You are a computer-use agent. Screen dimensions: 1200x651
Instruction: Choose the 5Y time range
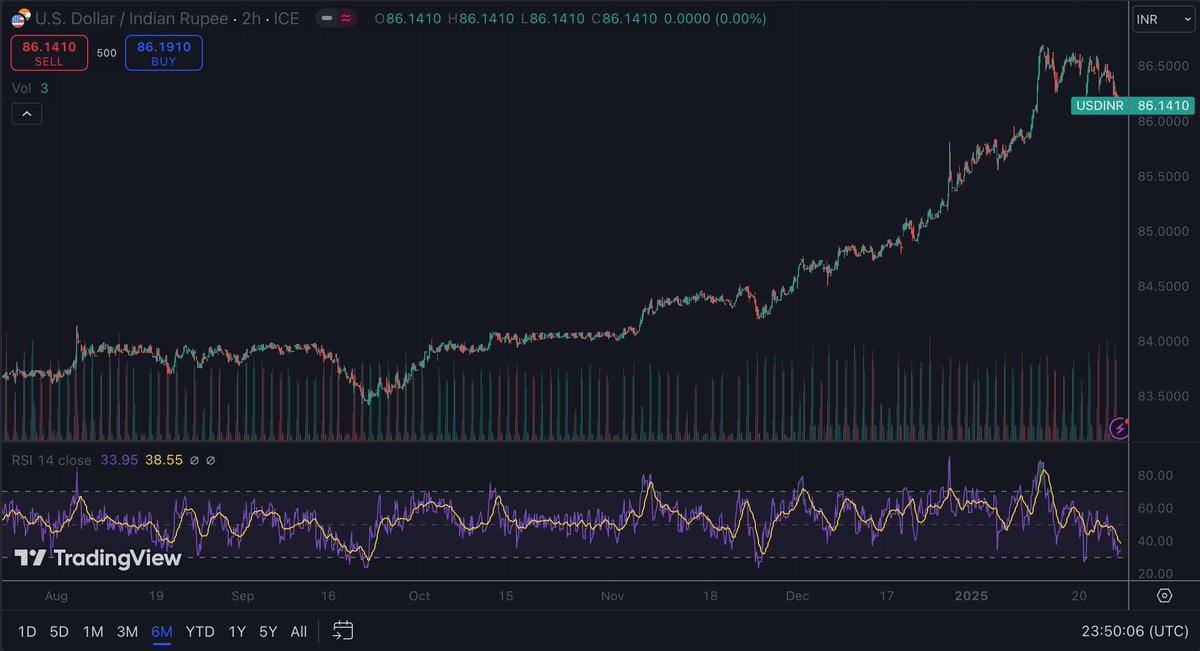[x=268, y=631]
